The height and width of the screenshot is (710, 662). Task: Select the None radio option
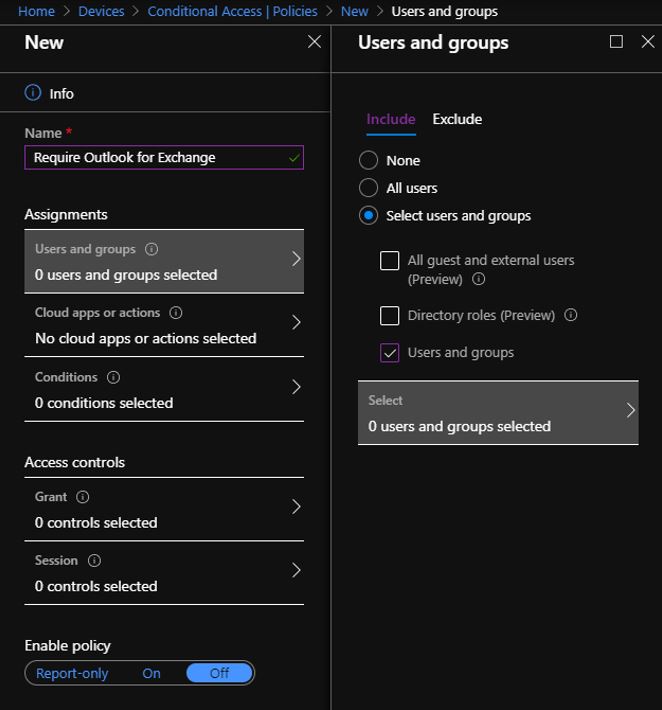pos(368,160)
